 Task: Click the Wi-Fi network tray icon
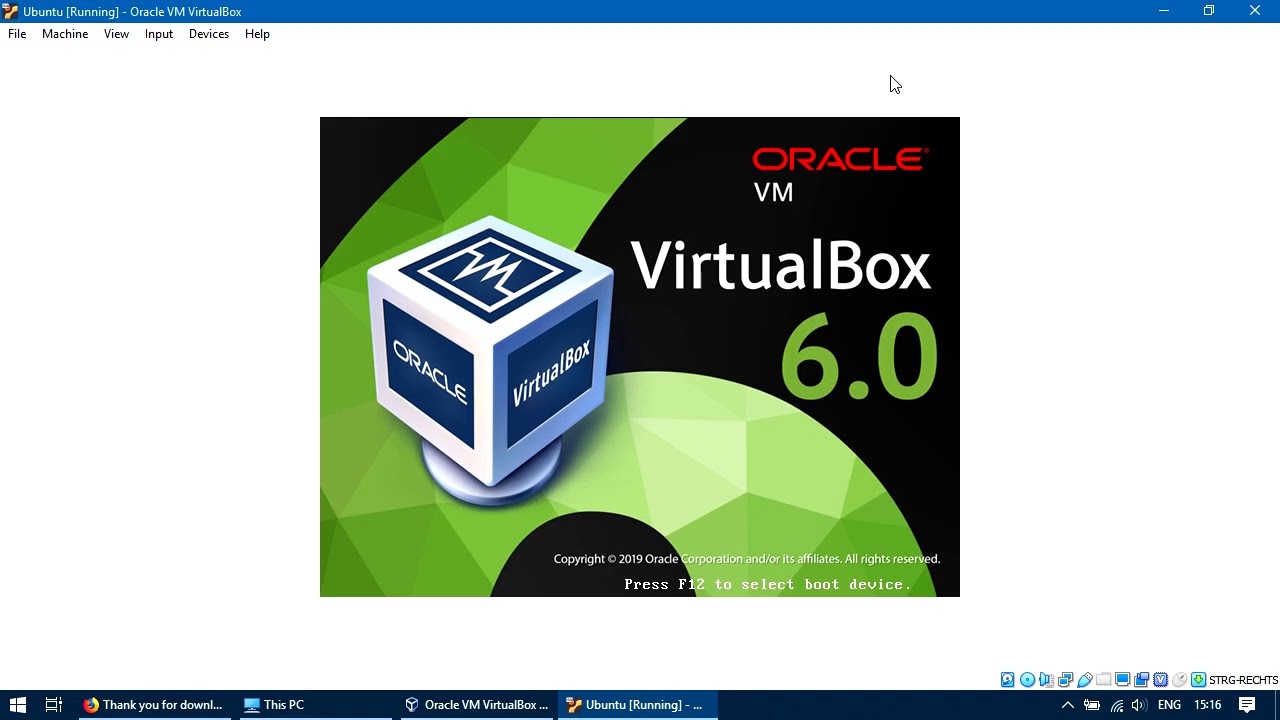pos(1116,705)
